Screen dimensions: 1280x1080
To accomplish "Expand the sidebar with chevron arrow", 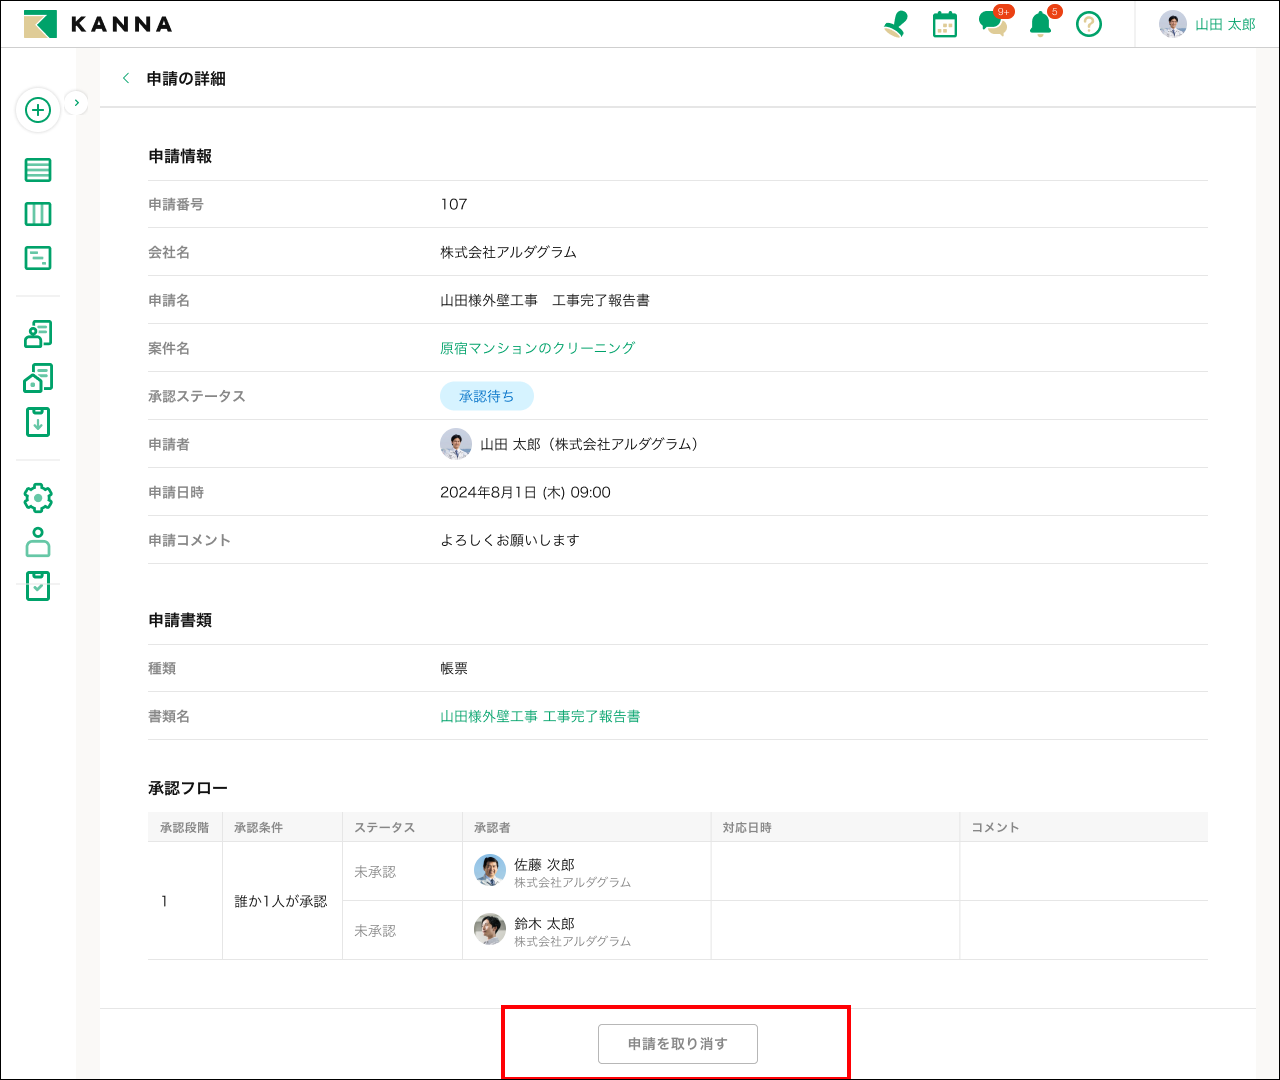I will point(77,103).
